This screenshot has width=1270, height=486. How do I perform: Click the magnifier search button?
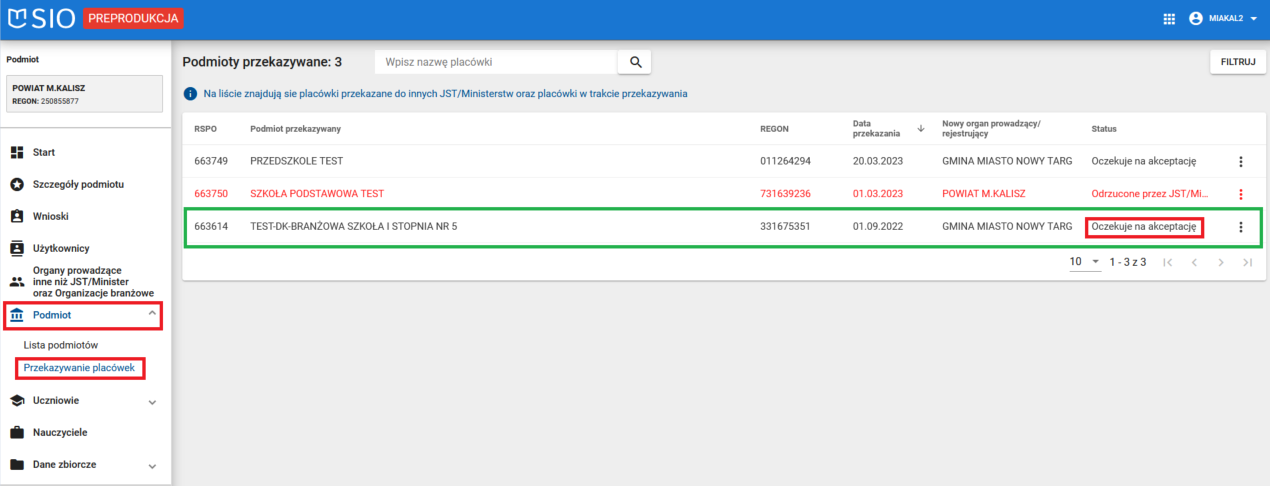pyautogui.click(x=634, y=62)
